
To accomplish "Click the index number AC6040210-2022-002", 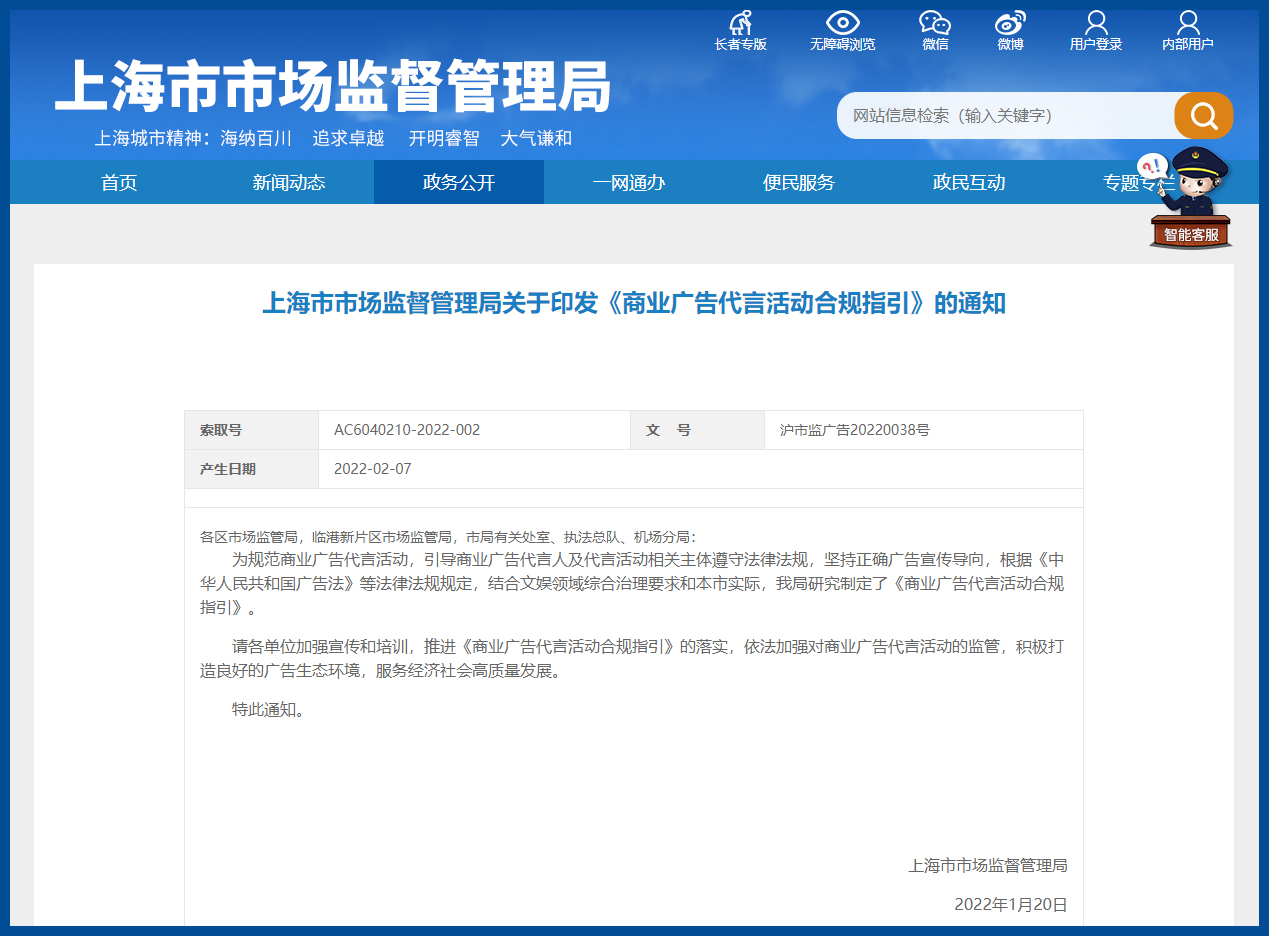I will click(x=407, y=430).
